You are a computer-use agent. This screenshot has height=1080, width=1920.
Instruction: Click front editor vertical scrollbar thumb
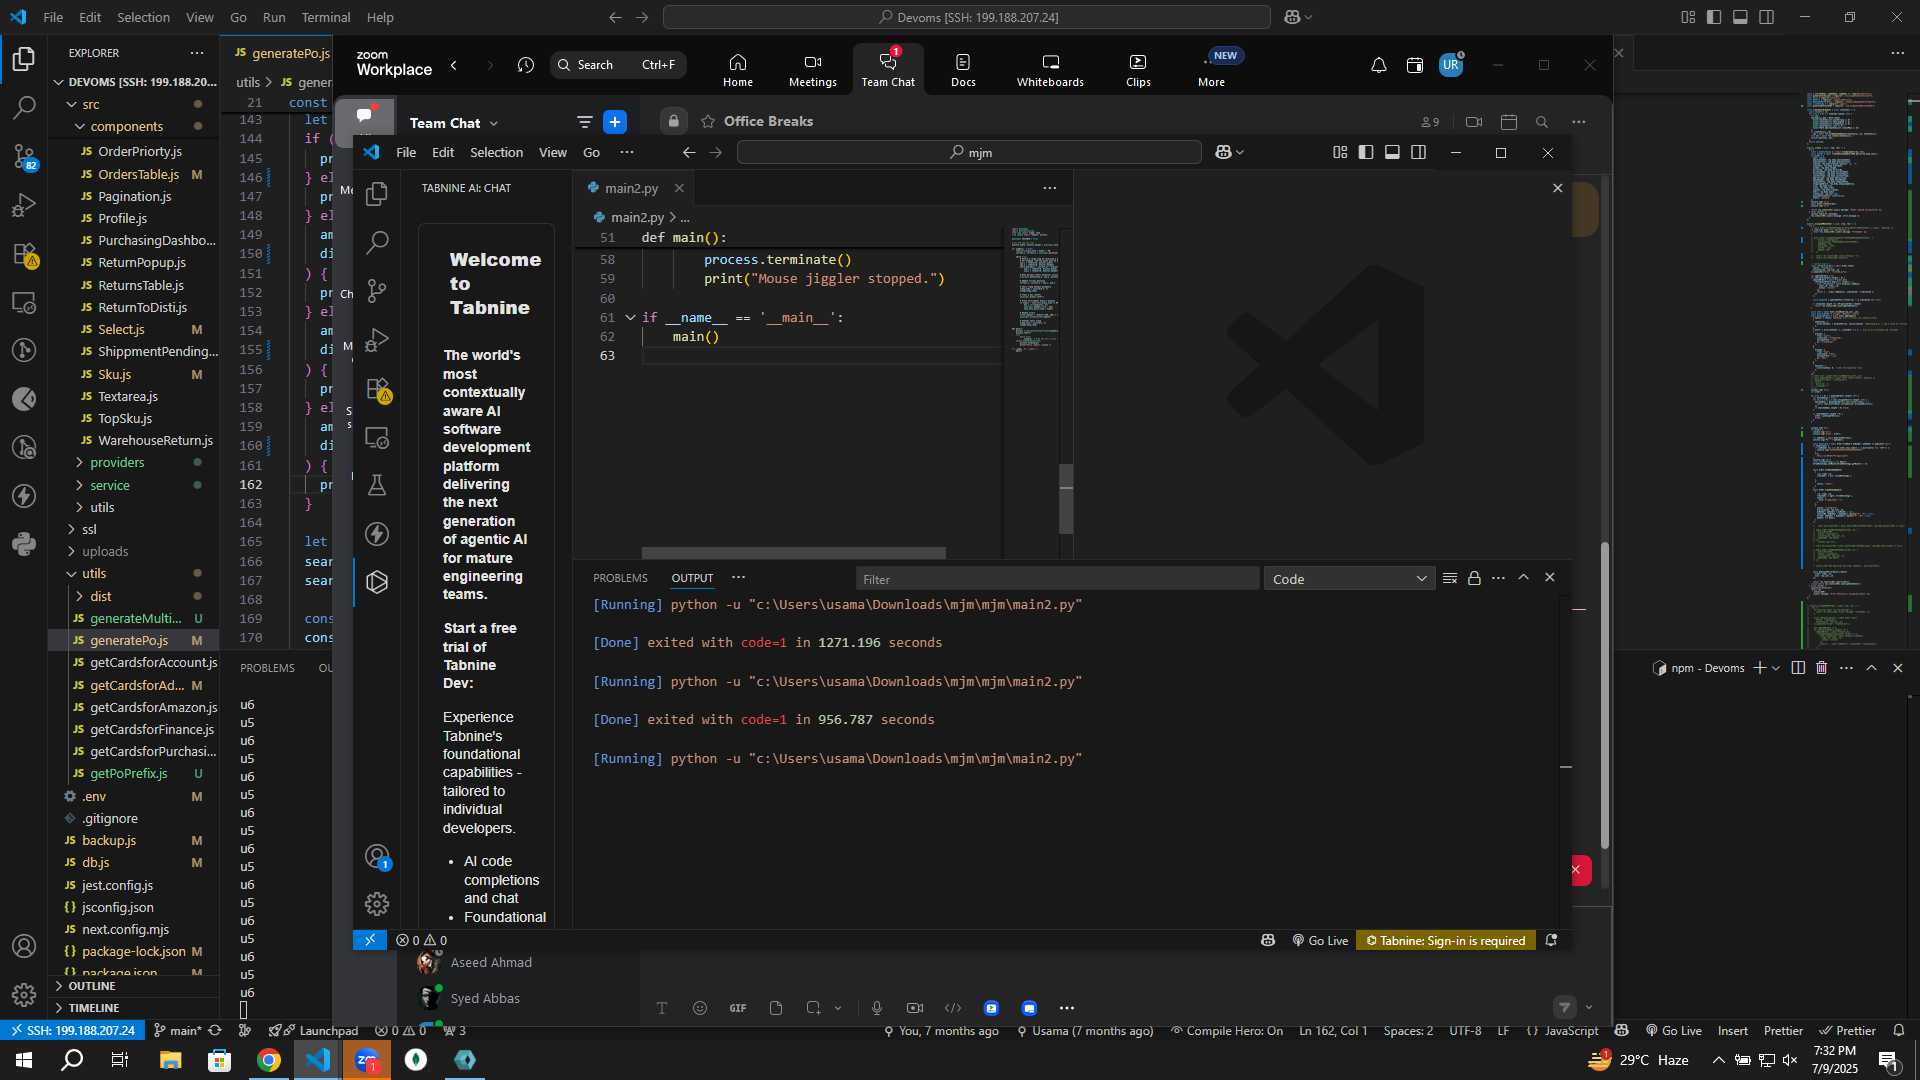1066,499
